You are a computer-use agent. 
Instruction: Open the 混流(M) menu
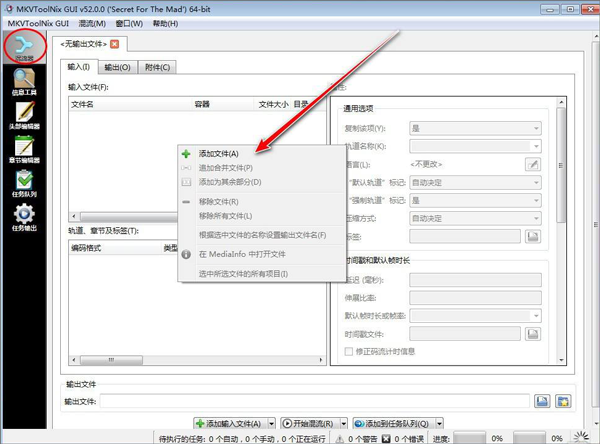click(x=92, y=24)
